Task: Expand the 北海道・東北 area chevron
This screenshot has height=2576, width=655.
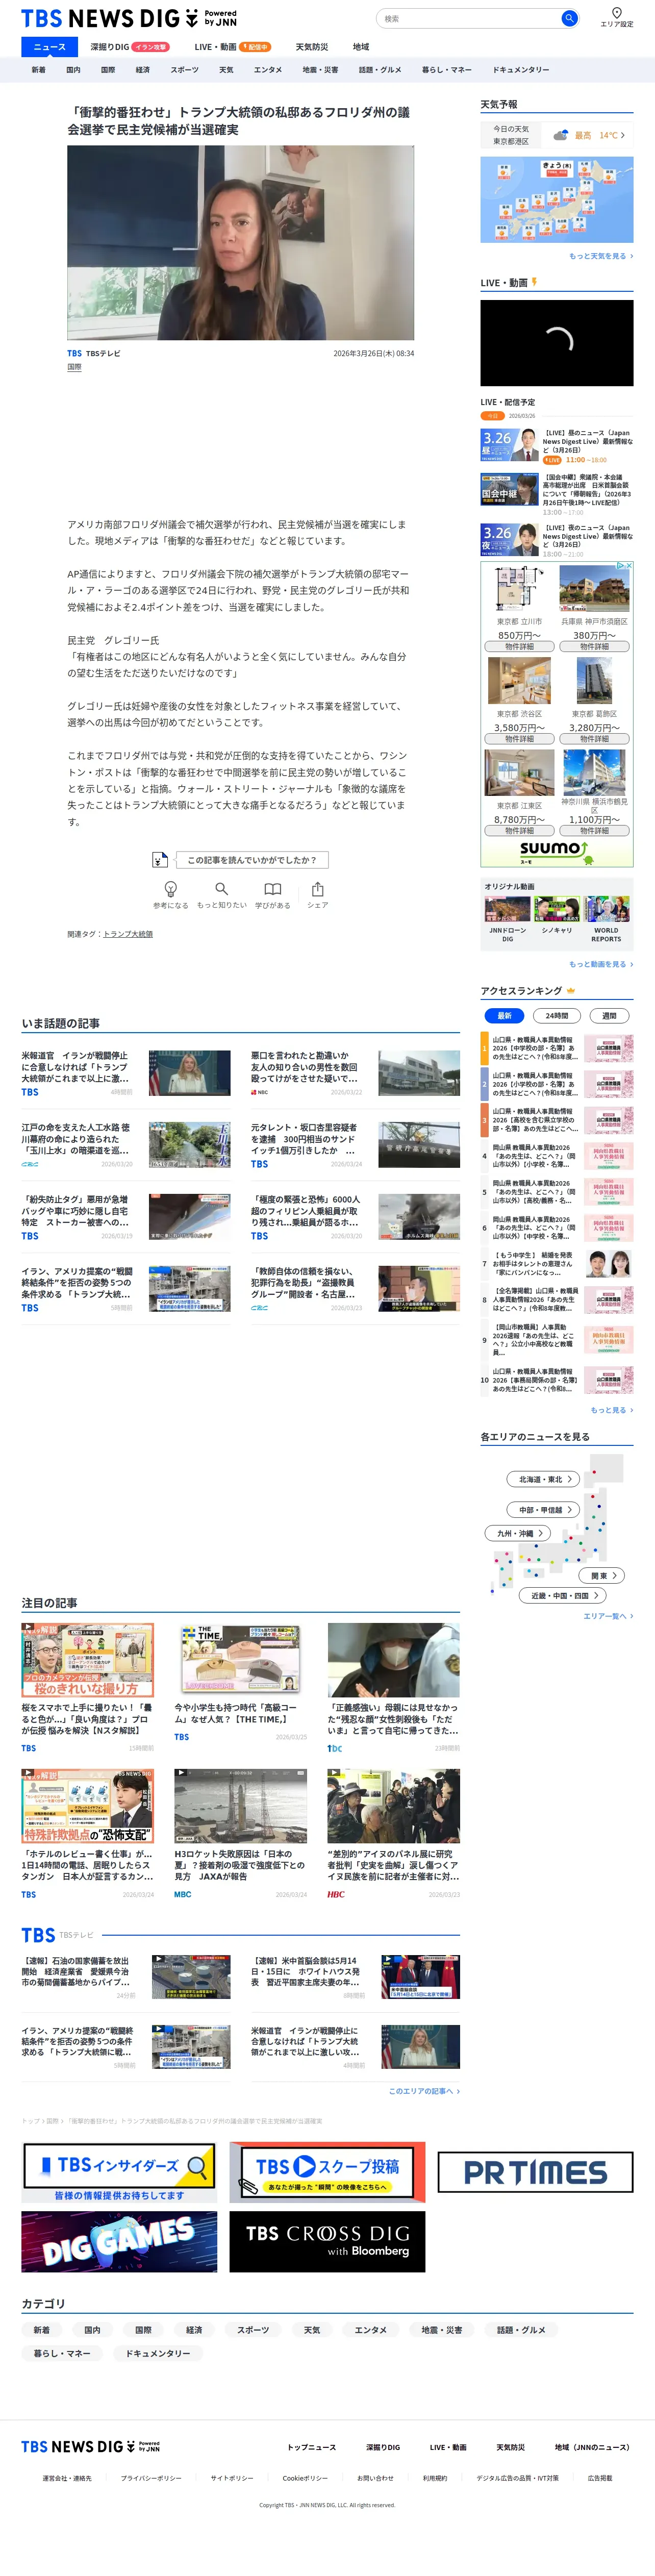Action: click(x=570, y=1479)
